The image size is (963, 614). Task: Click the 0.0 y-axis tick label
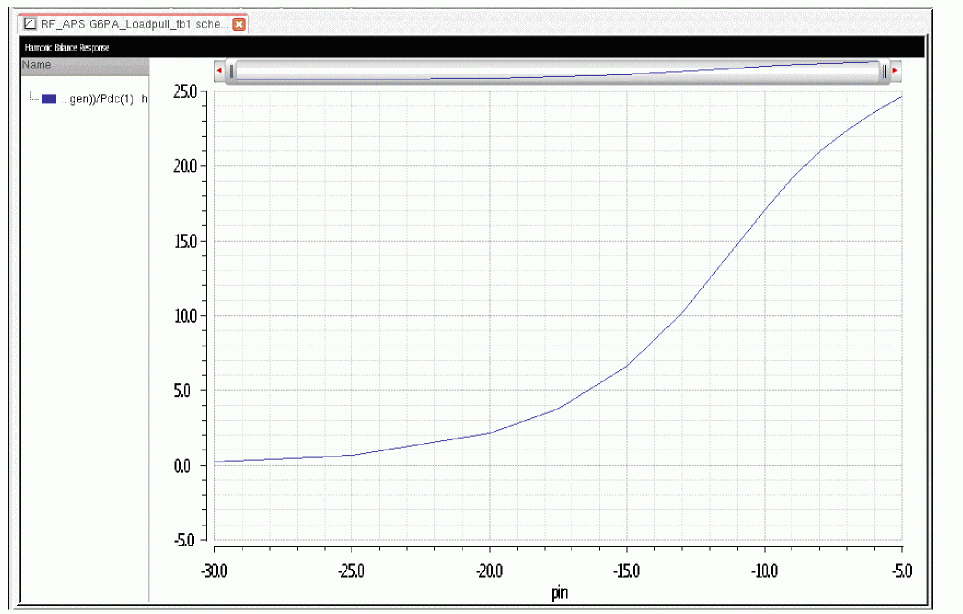point(182,466)
